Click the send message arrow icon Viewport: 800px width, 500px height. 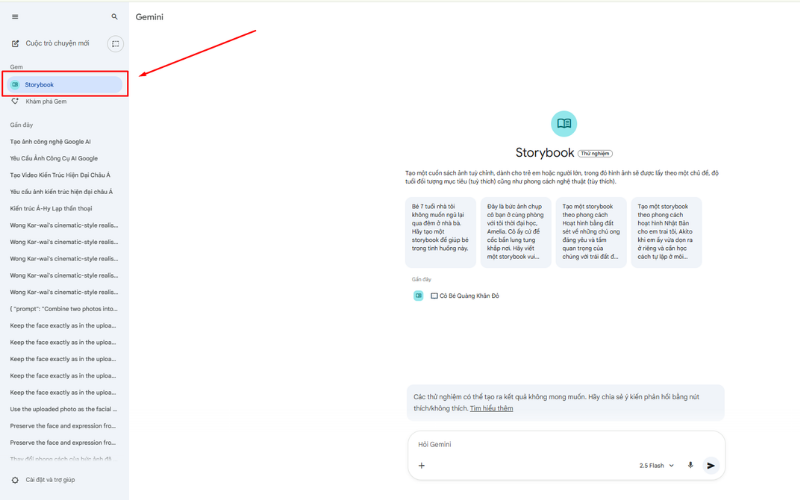click(x=711, y=465)
